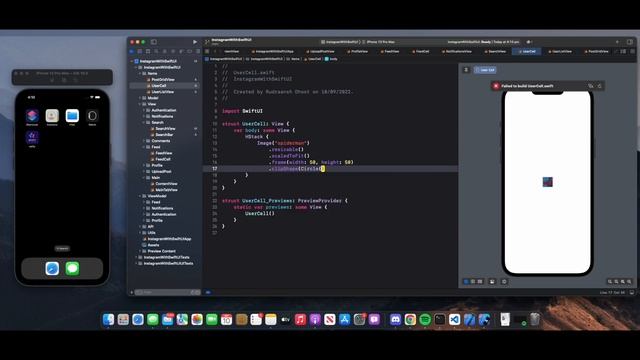Tap the Search pill on Simulator home screen
640x360 pixels.
pyautogui.click(x=62, y=249)
